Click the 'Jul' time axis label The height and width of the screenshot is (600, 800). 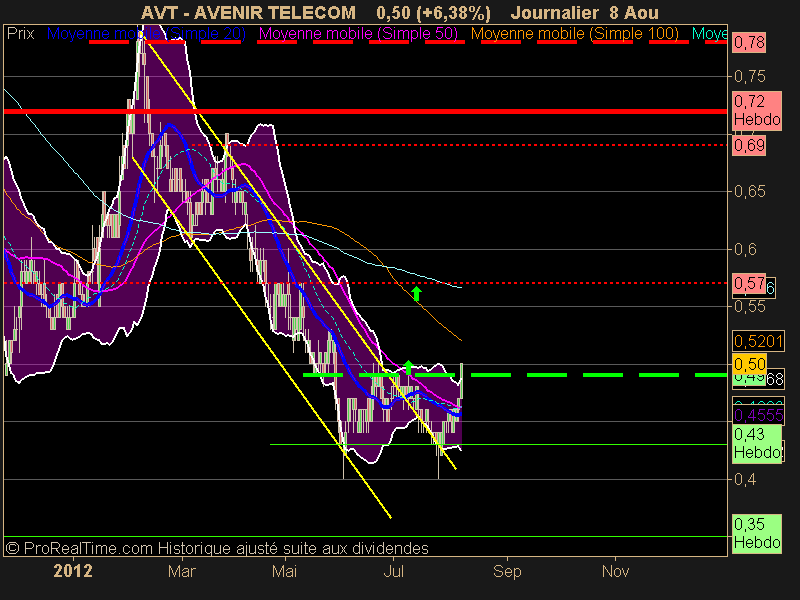(x=393, y=571)
